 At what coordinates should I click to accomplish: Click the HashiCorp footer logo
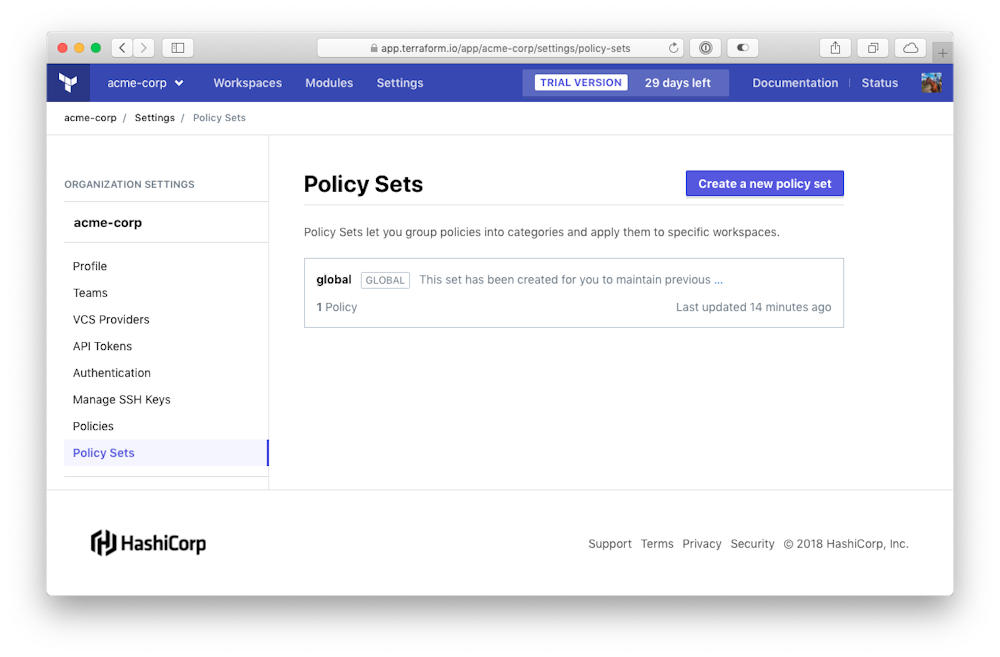[148, 543]
